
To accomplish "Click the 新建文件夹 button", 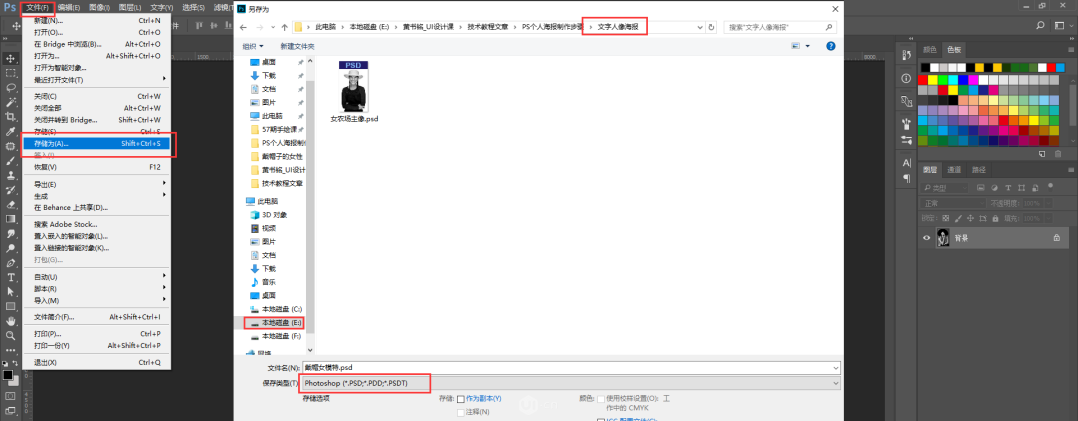I will [298, 46].
